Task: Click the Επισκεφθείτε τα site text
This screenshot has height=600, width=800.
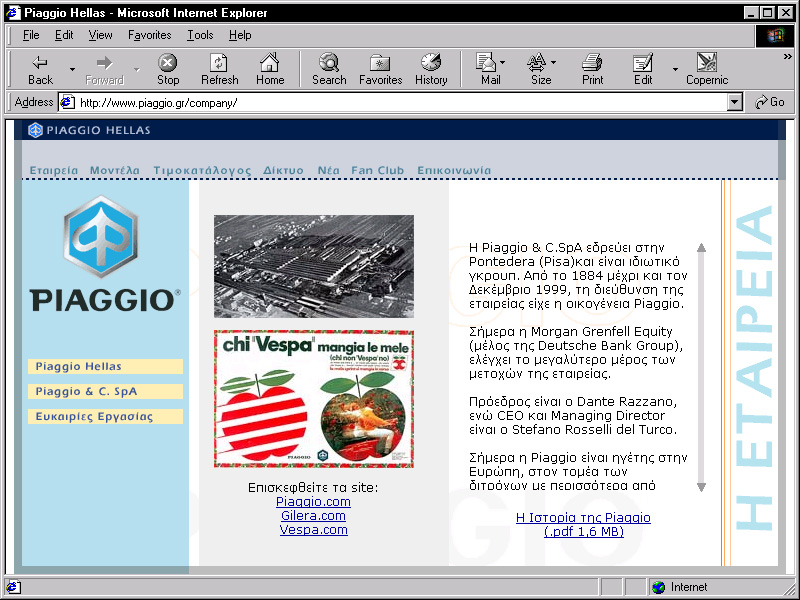Action: (x=313, y=487)
